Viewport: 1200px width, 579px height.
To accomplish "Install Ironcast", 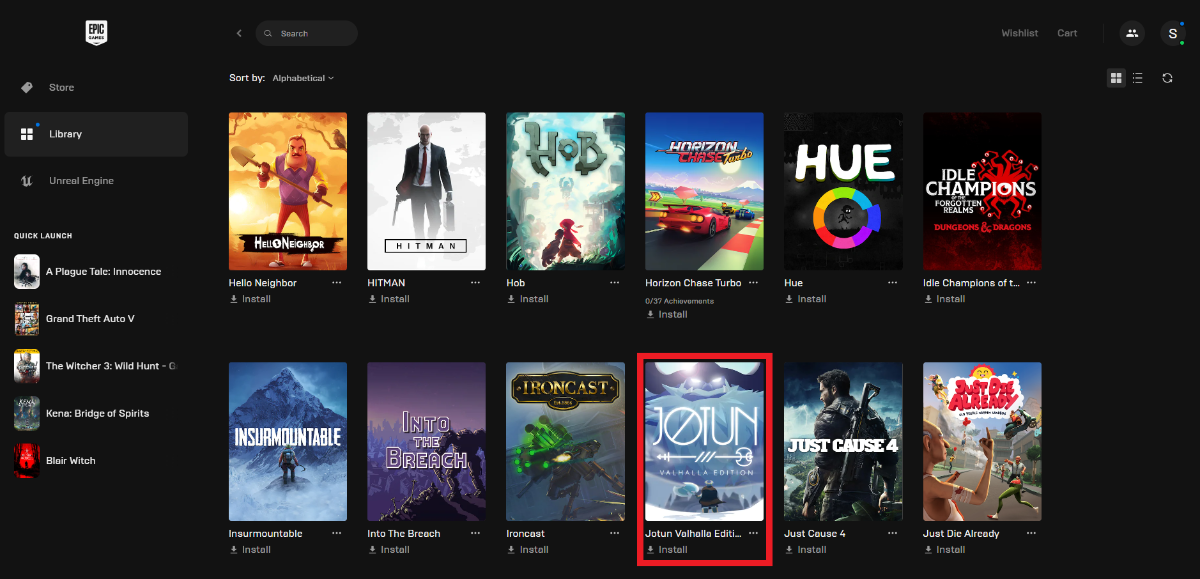I will [528, 549].
